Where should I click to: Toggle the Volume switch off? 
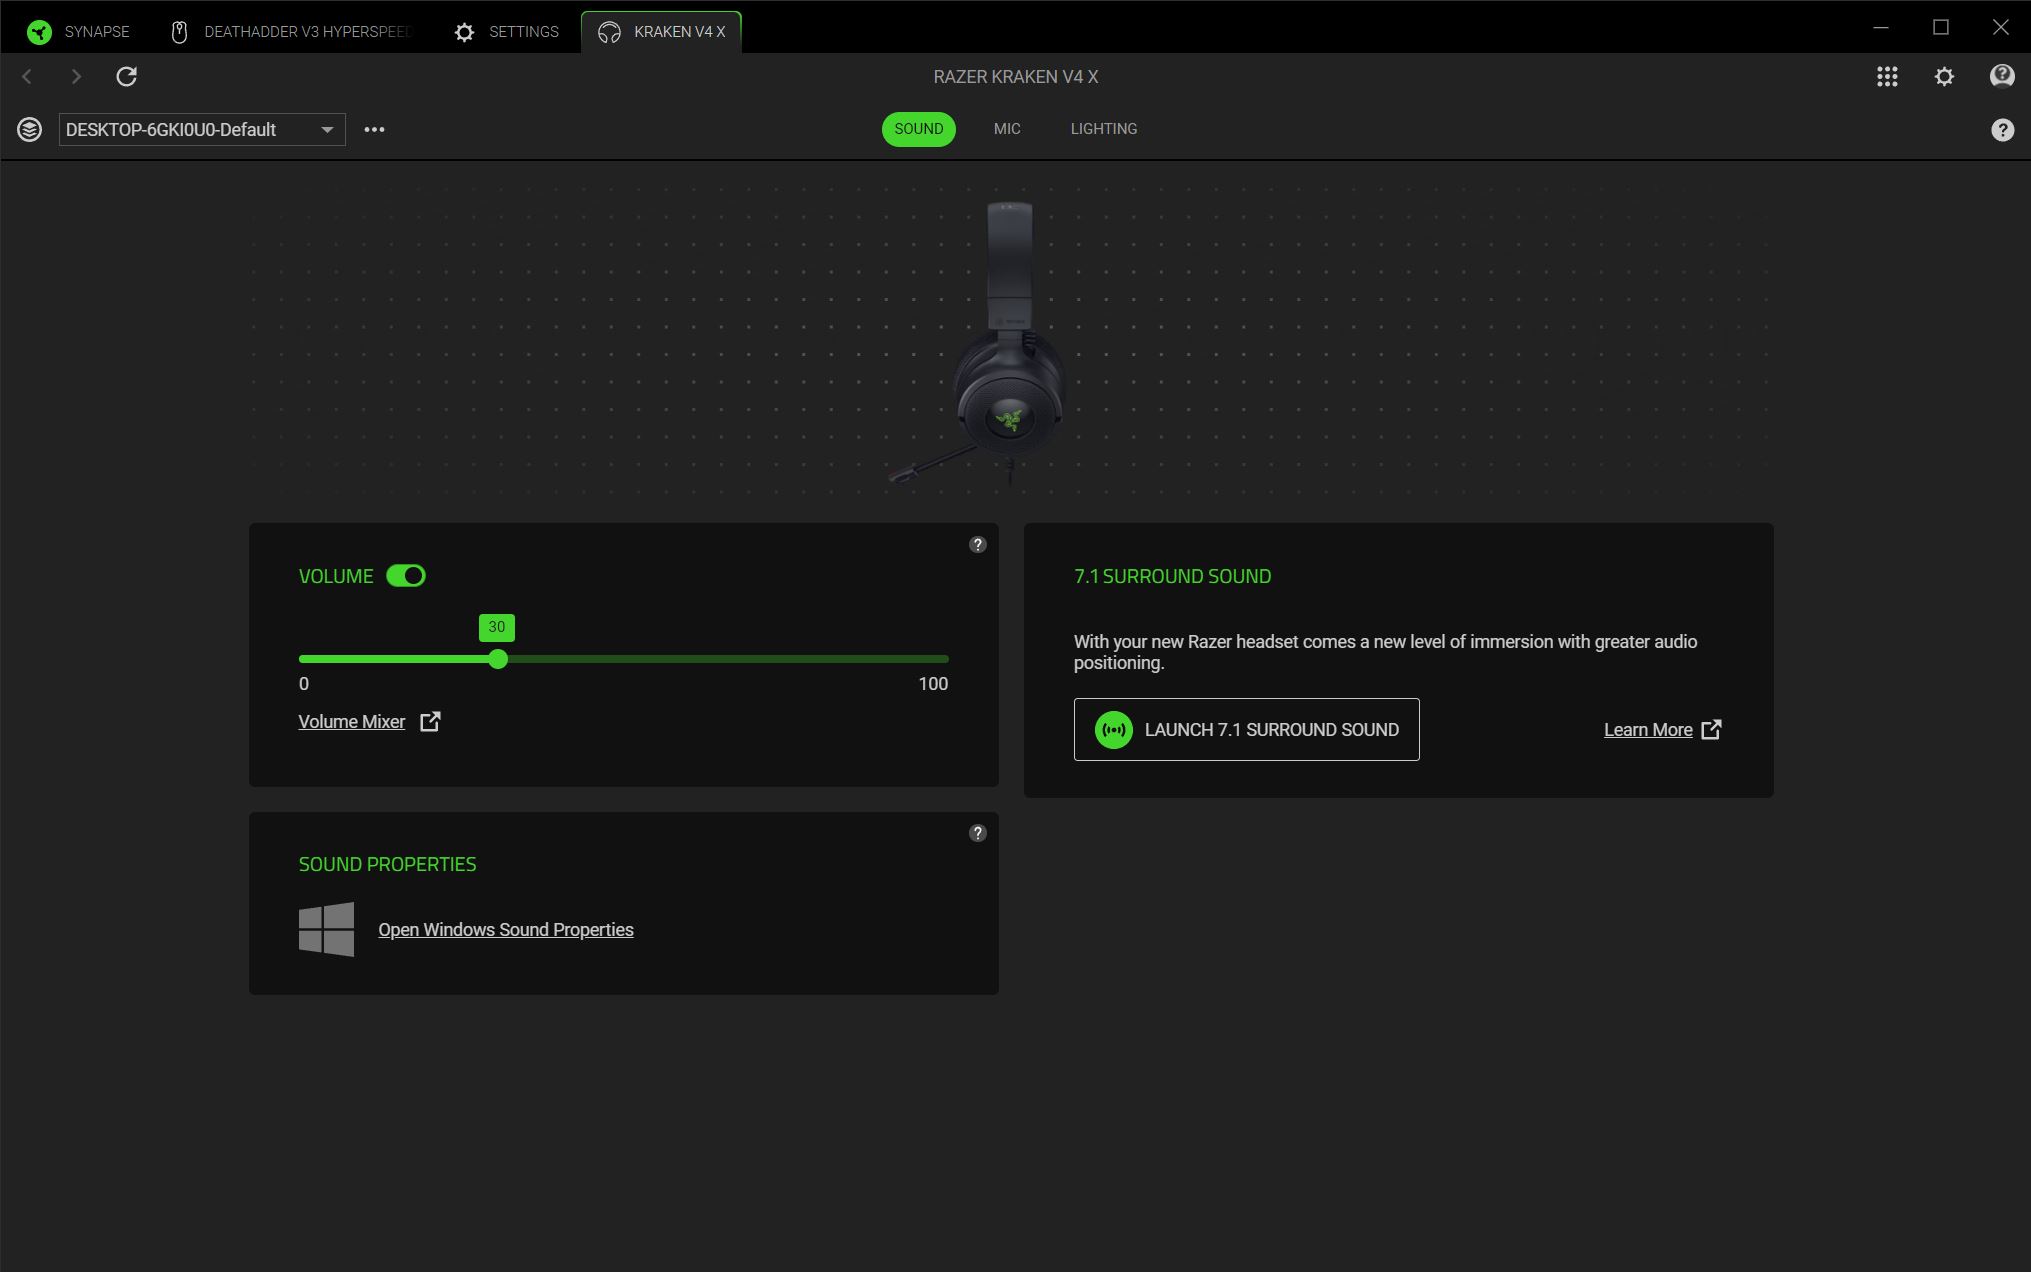coord(406,576)
